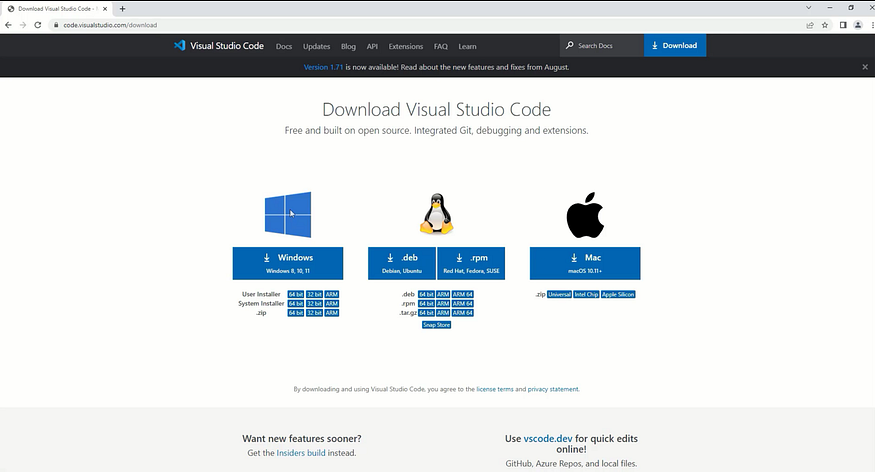Select User Installer ARM
The width and height of the screenshot is (875, 472).
(x=331, y=294)
